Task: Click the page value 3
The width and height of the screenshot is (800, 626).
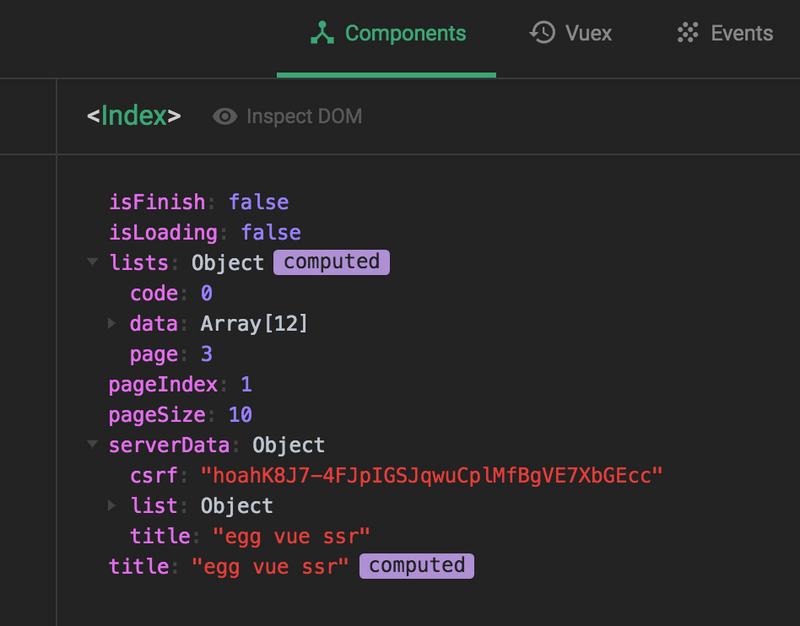Action: 206,354
